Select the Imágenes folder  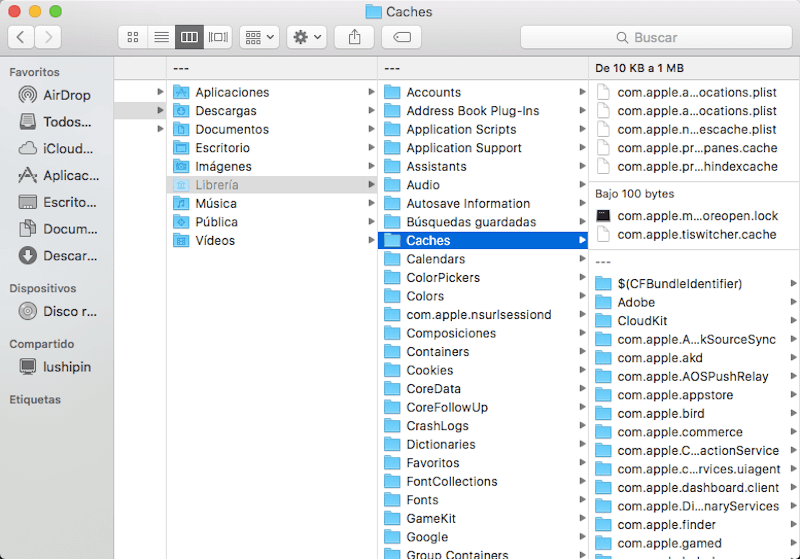pos(272,166)
